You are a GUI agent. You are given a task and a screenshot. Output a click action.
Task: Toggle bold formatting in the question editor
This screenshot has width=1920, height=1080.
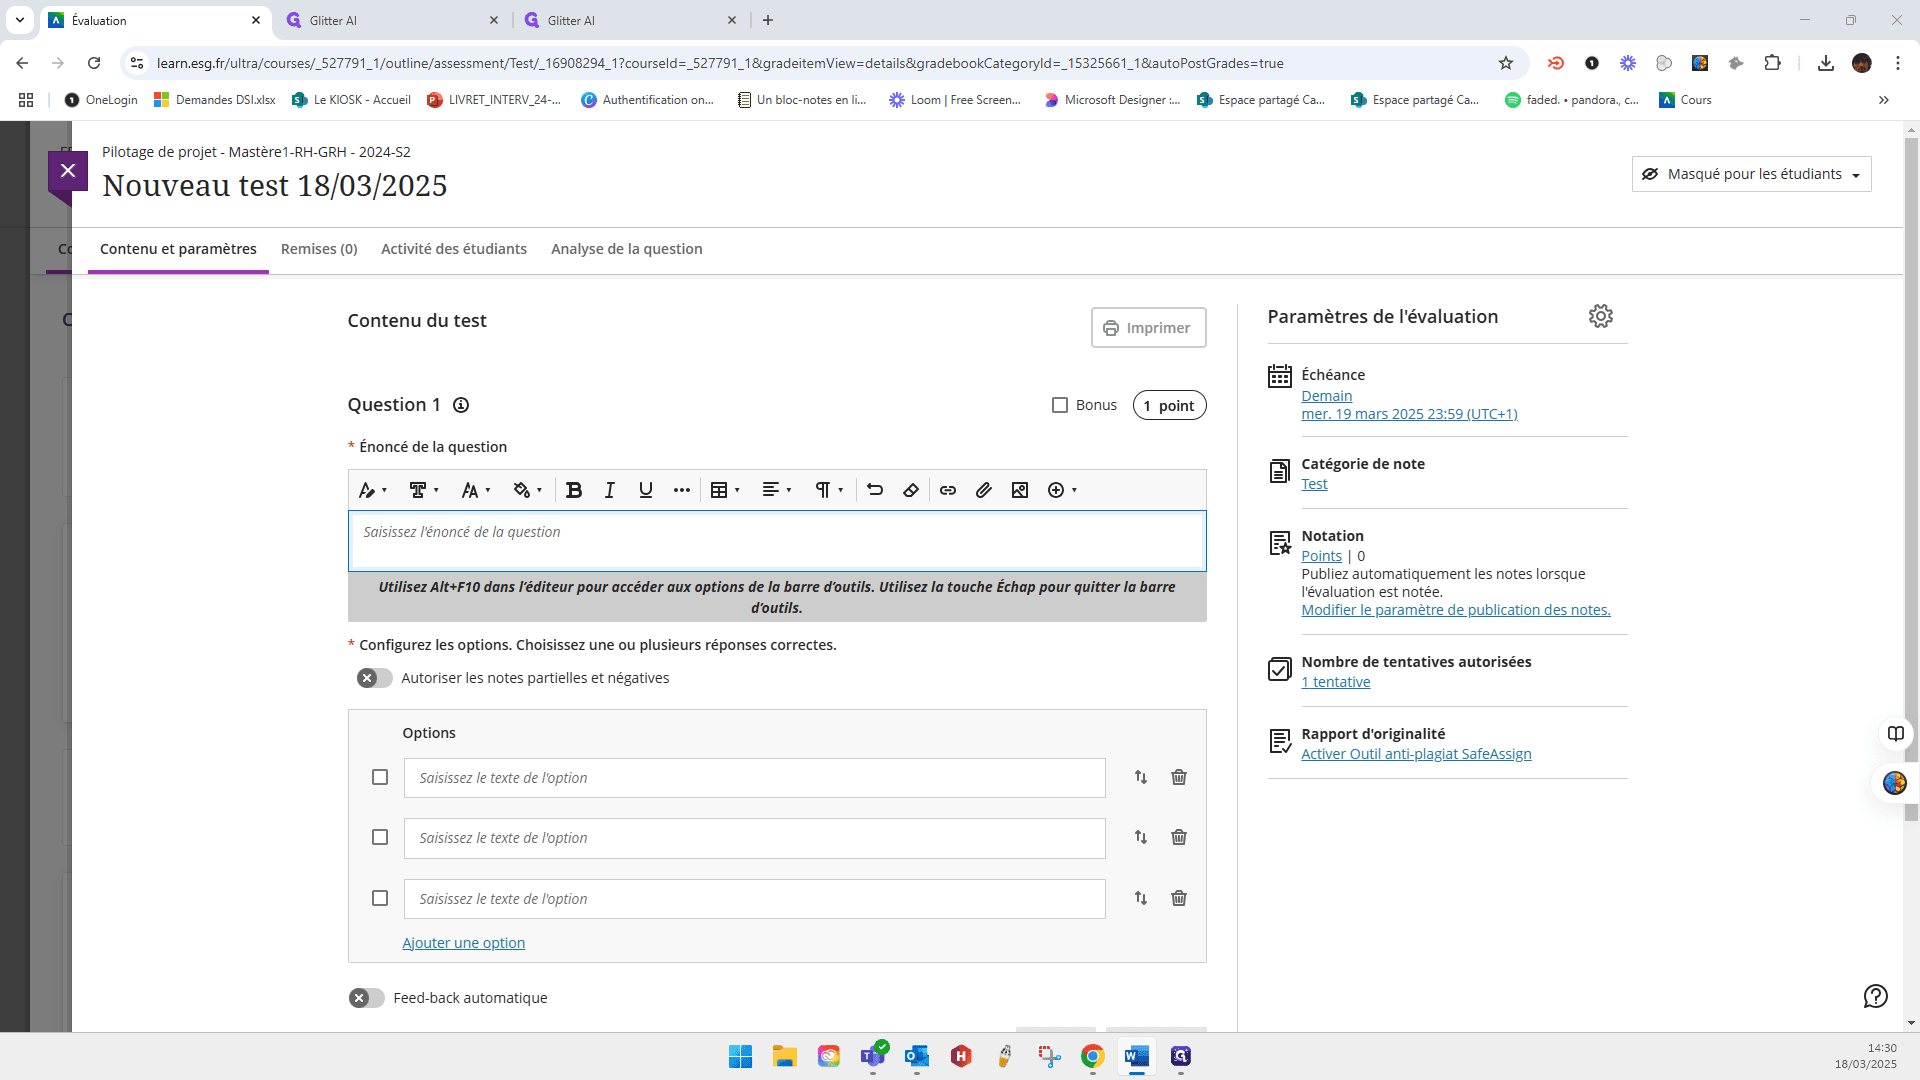574,490
